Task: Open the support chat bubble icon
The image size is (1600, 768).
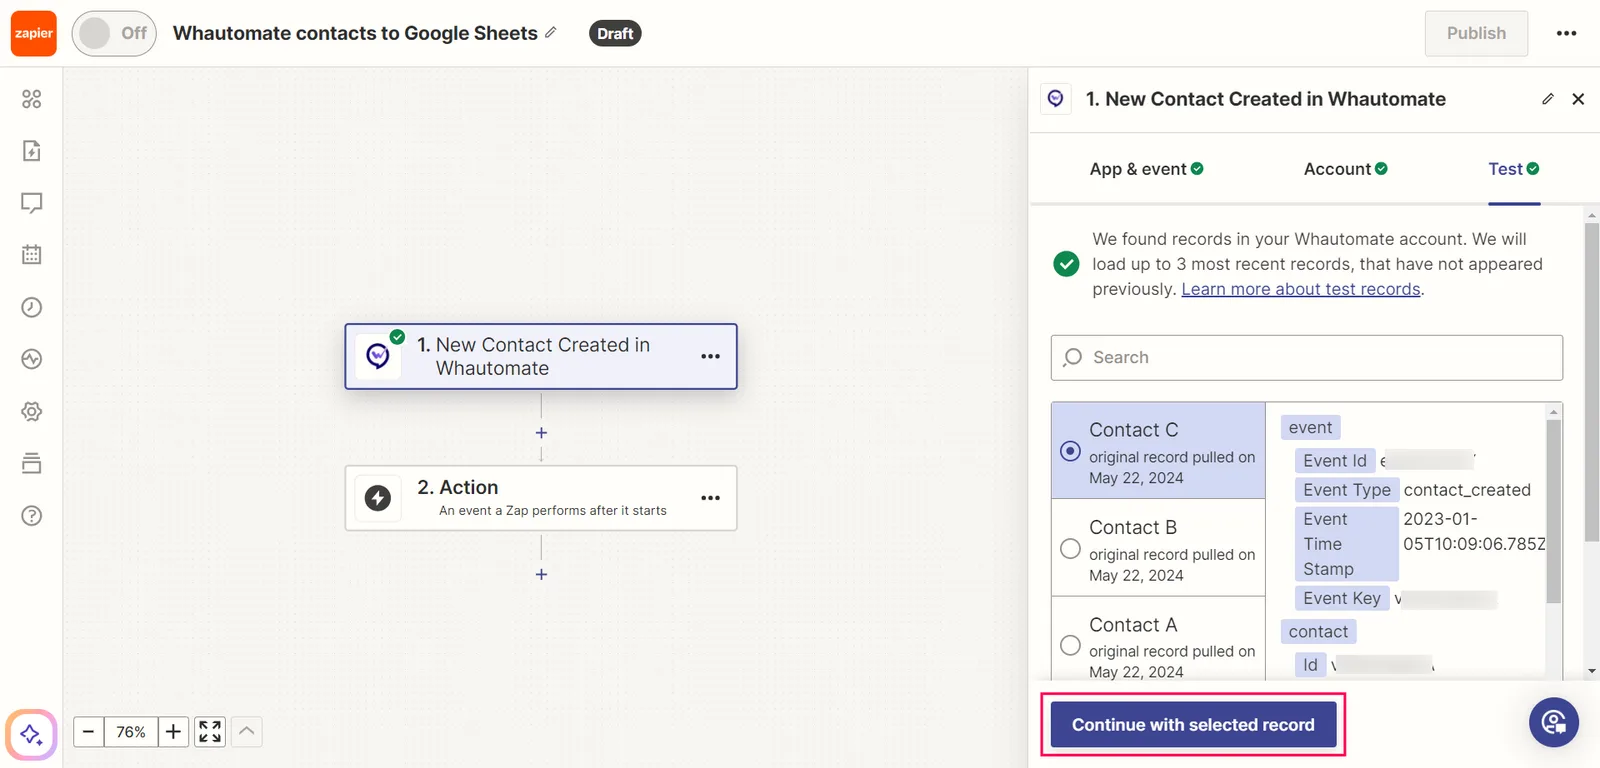Action: tap(1554, 721)
